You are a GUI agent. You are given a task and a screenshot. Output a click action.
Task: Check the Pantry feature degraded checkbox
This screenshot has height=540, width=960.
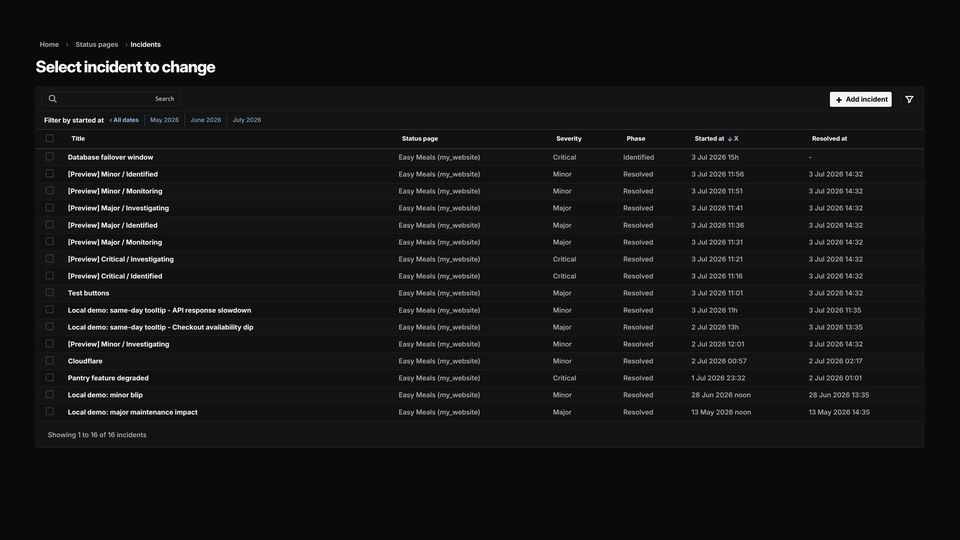50,378
